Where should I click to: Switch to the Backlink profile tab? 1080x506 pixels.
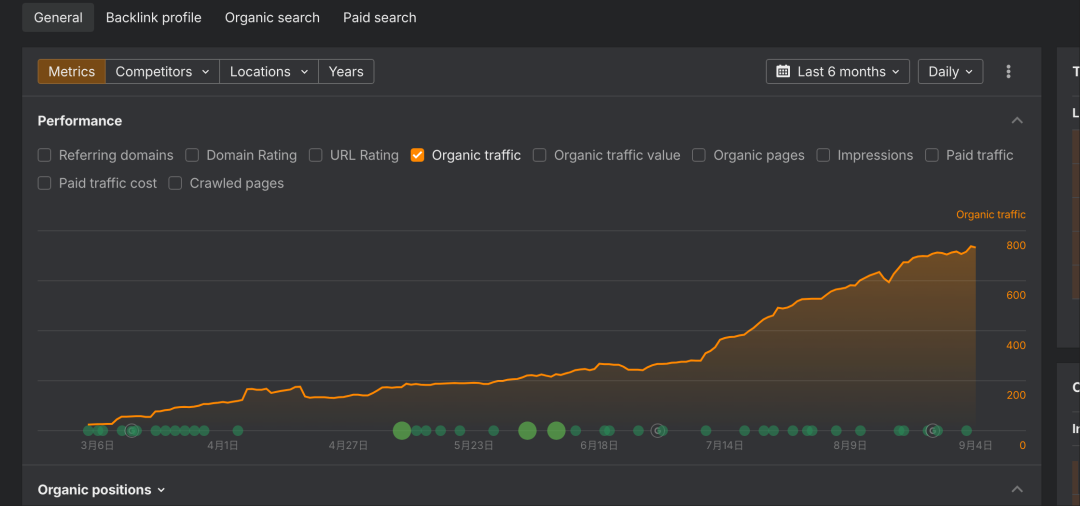(x=153, y=18)
